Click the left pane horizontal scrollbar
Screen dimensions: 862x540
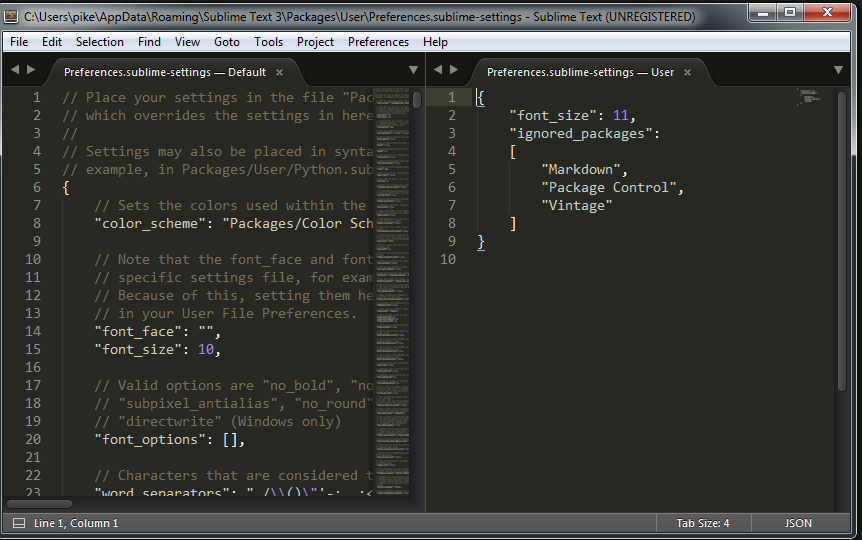point(40,504)
